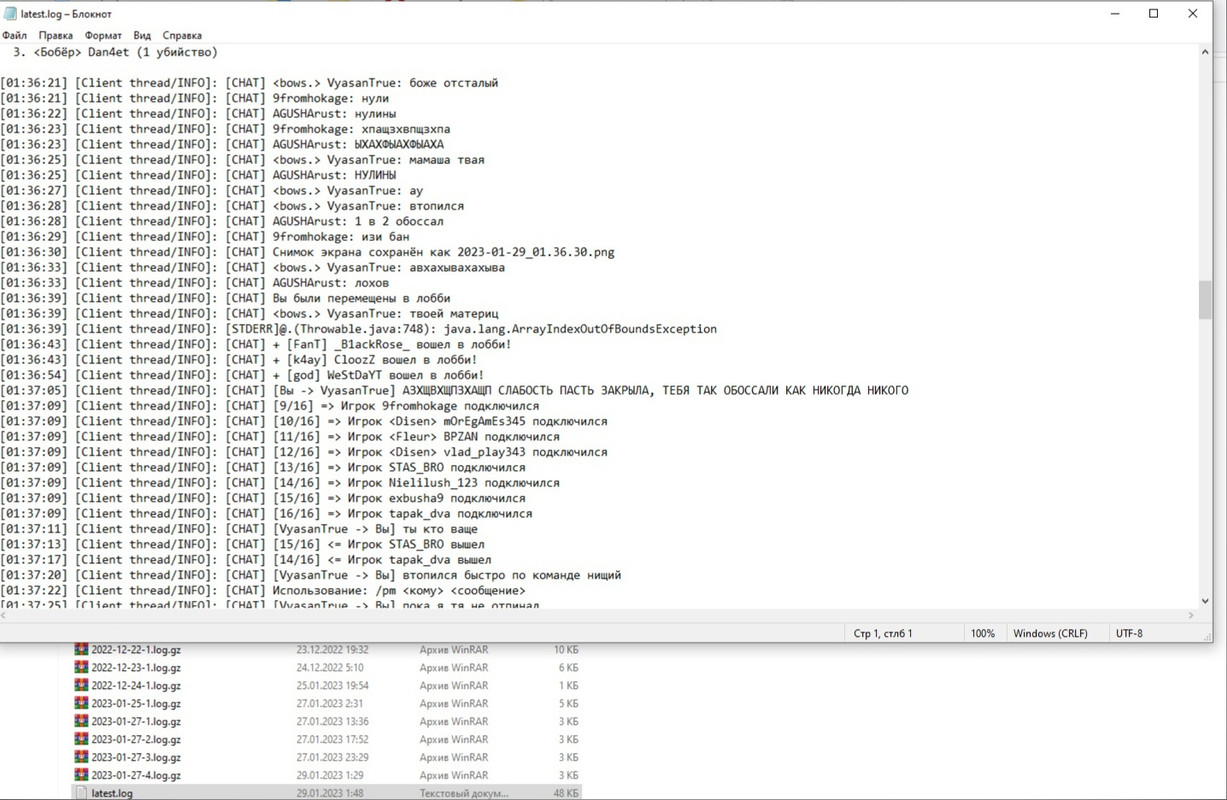Select 2023-01-27-2.log.gz in the file list
This screenshot has height=800, width=1227.
click(136, 740)
